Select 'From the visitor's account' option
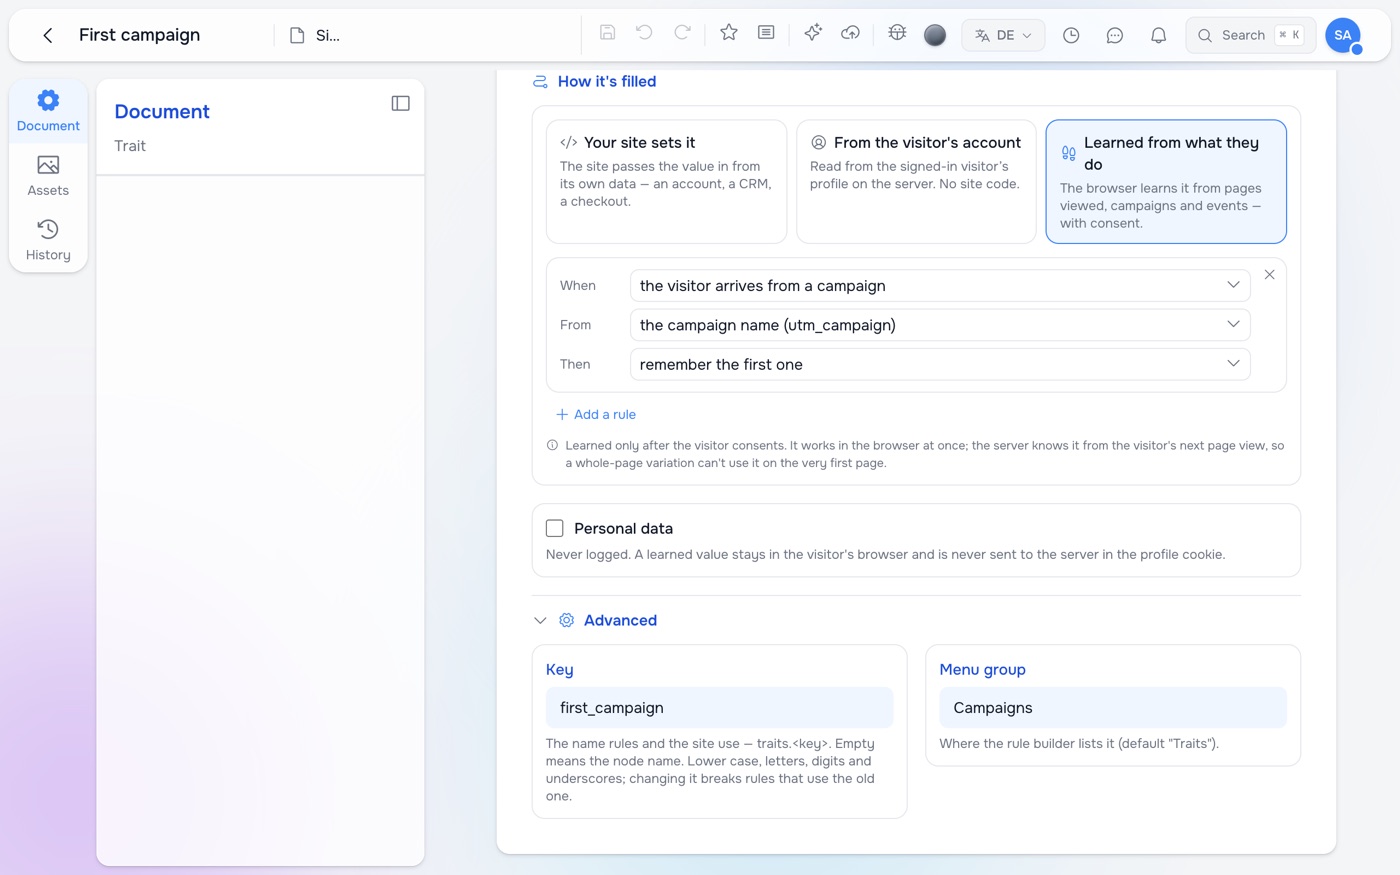Screen dimensions: 1400x875 (x=916, y=181)
